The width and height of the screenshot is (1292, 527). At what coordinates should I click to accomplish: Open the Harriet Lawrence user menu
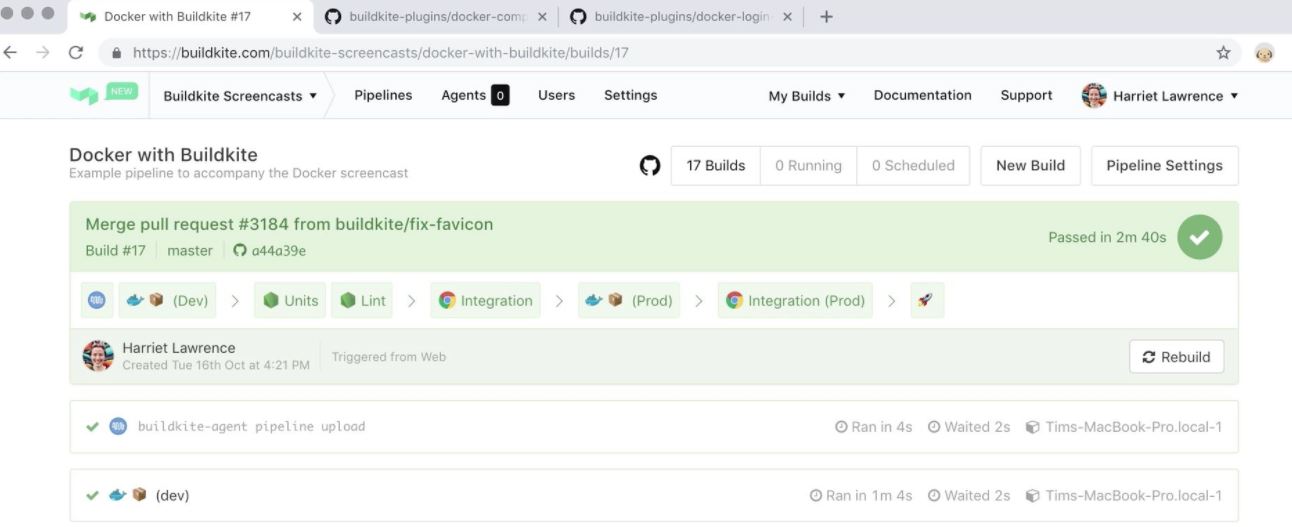coord(1160,96)
